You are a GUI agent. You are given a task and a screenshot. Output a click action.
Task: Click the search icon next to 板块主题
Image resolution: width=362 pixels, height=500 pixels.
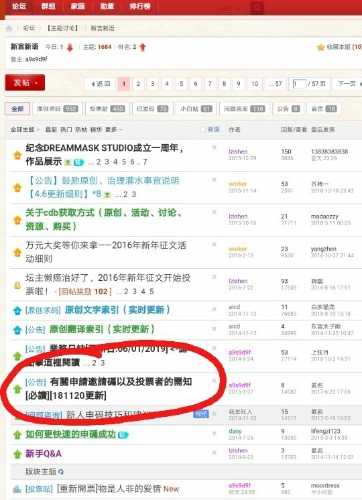[x=60, y=472]
